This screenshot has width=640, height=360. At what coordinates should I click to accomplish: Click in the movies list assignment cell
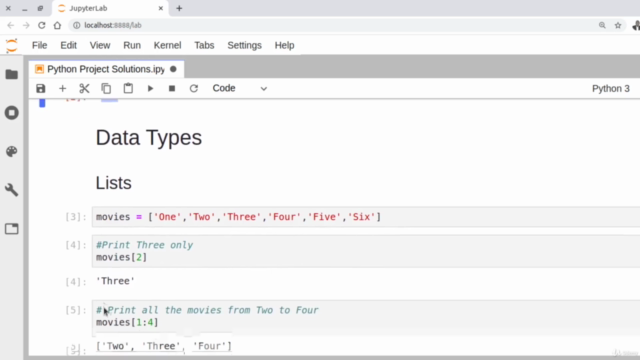366,217
